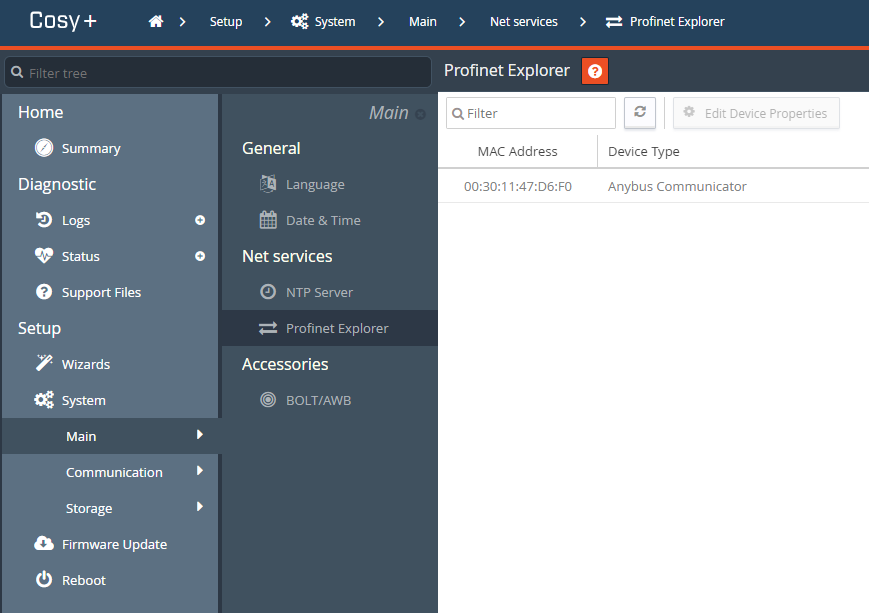Click the System gears icon in sidebar

click(x=44, y=400)
